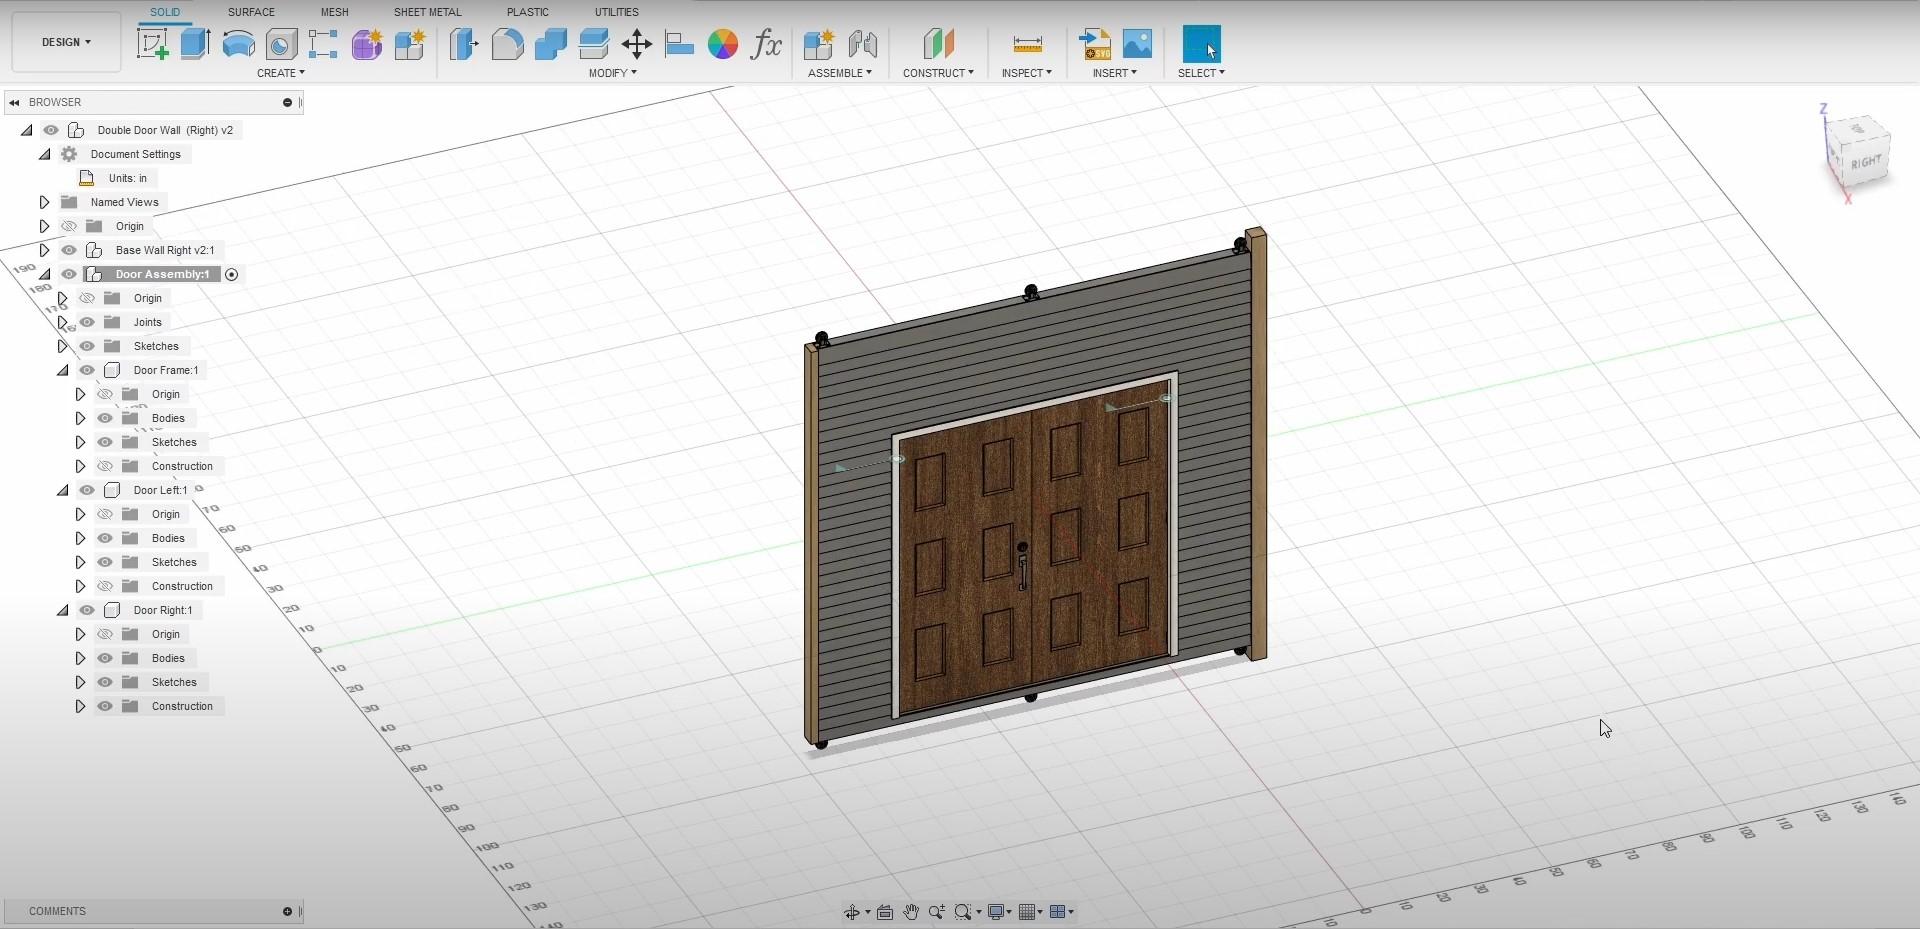Select the Create Sketch tool icon
This screenshot has height=929, width=1920.
(153, 44)
